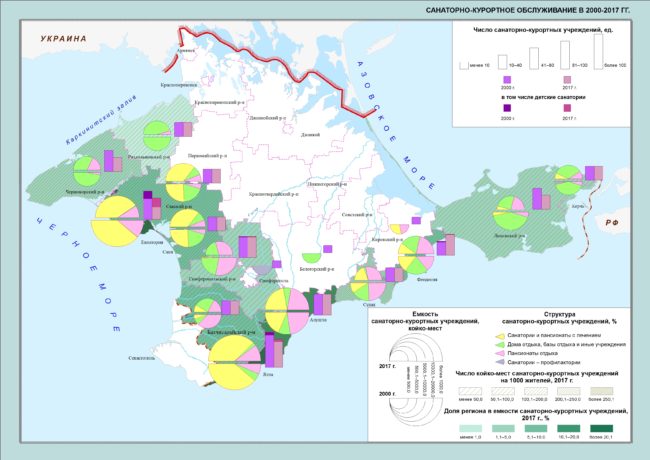
Task: Click the Yalta pie chart diagram
Action: [234, 363]
